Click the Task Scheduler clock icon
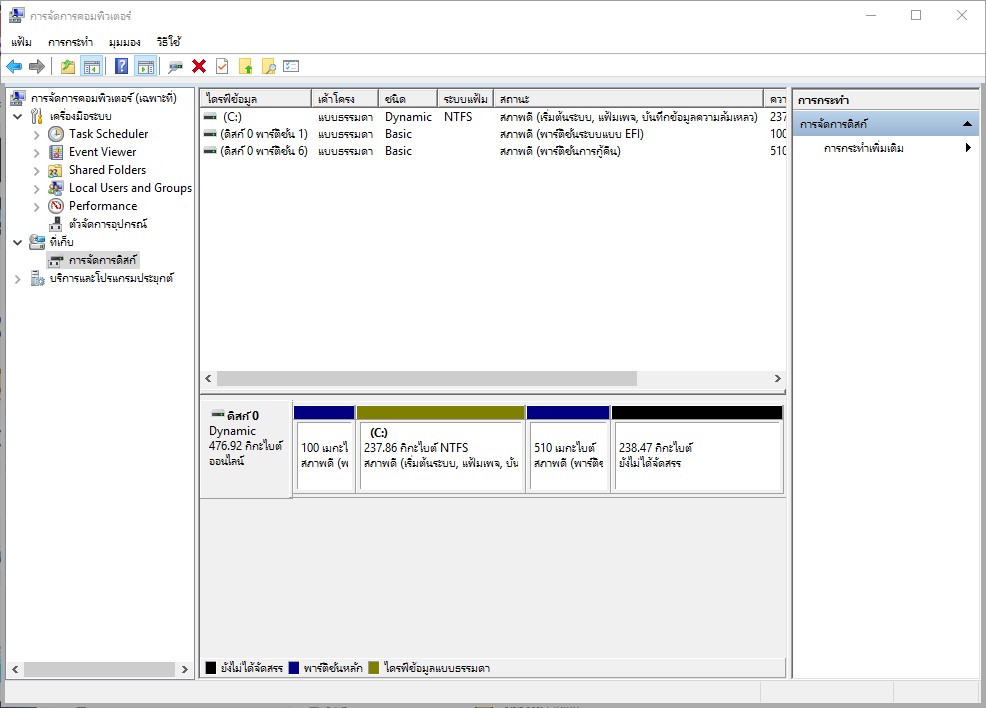 (x=56, y=134)
